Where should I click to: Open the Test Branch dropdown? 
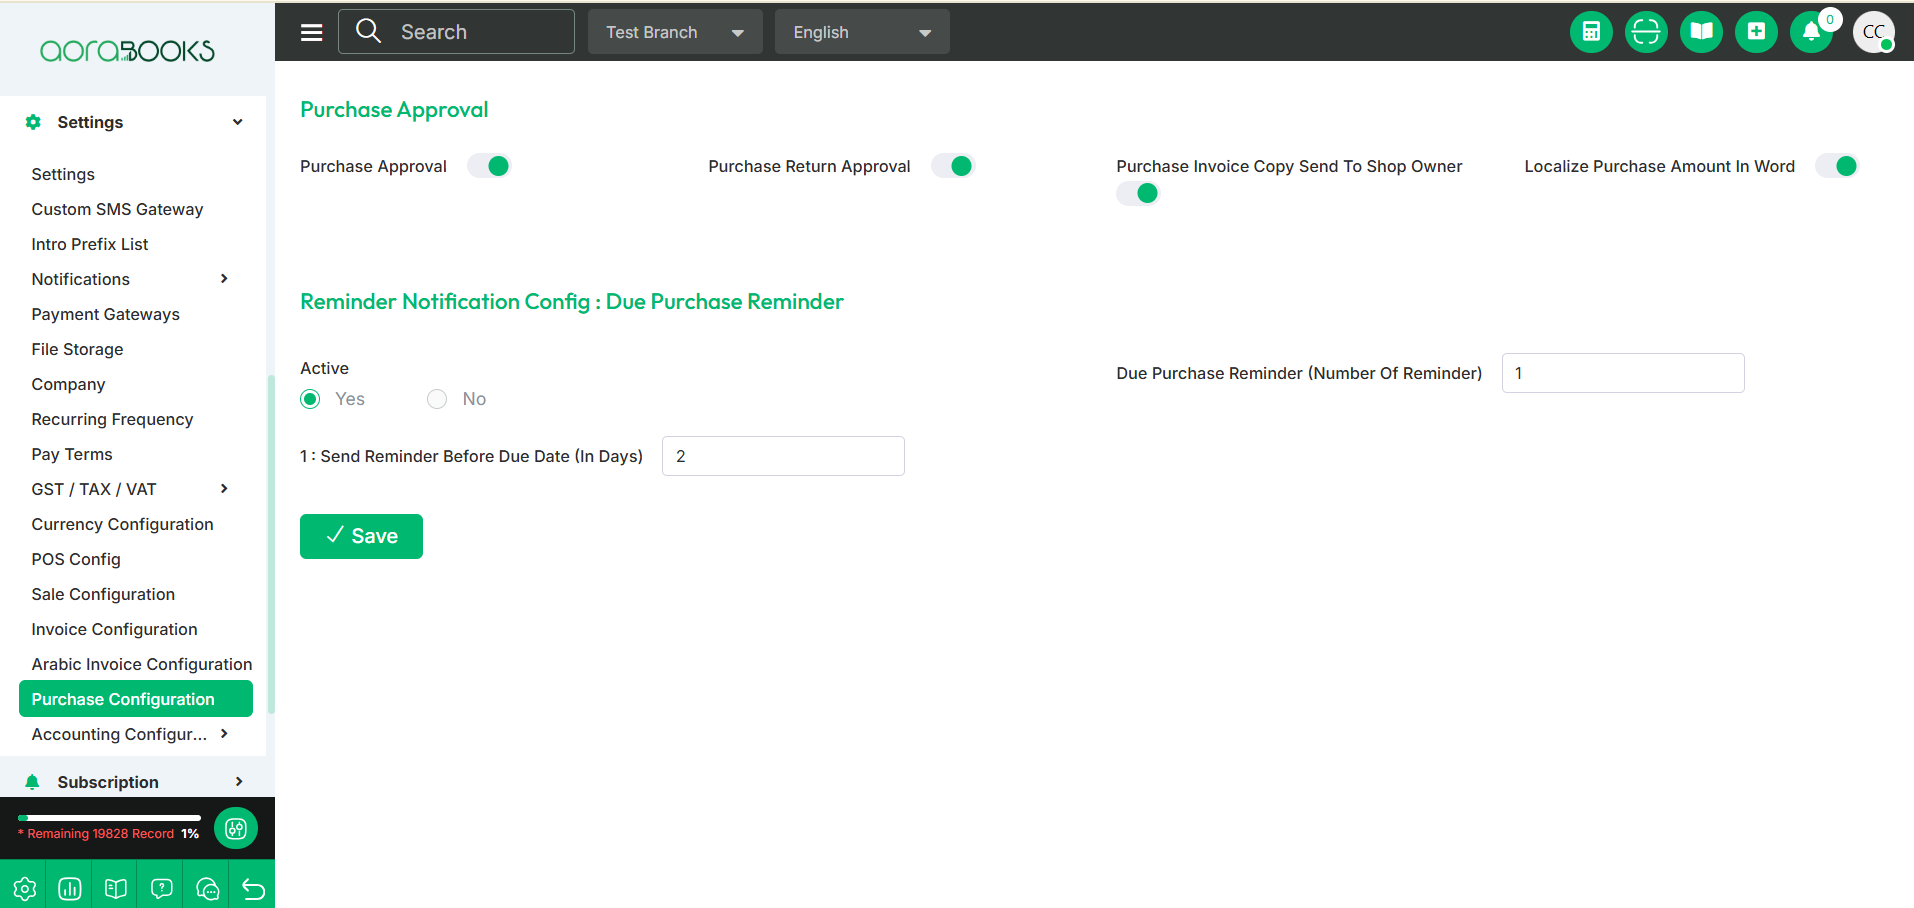click(675, 32)
